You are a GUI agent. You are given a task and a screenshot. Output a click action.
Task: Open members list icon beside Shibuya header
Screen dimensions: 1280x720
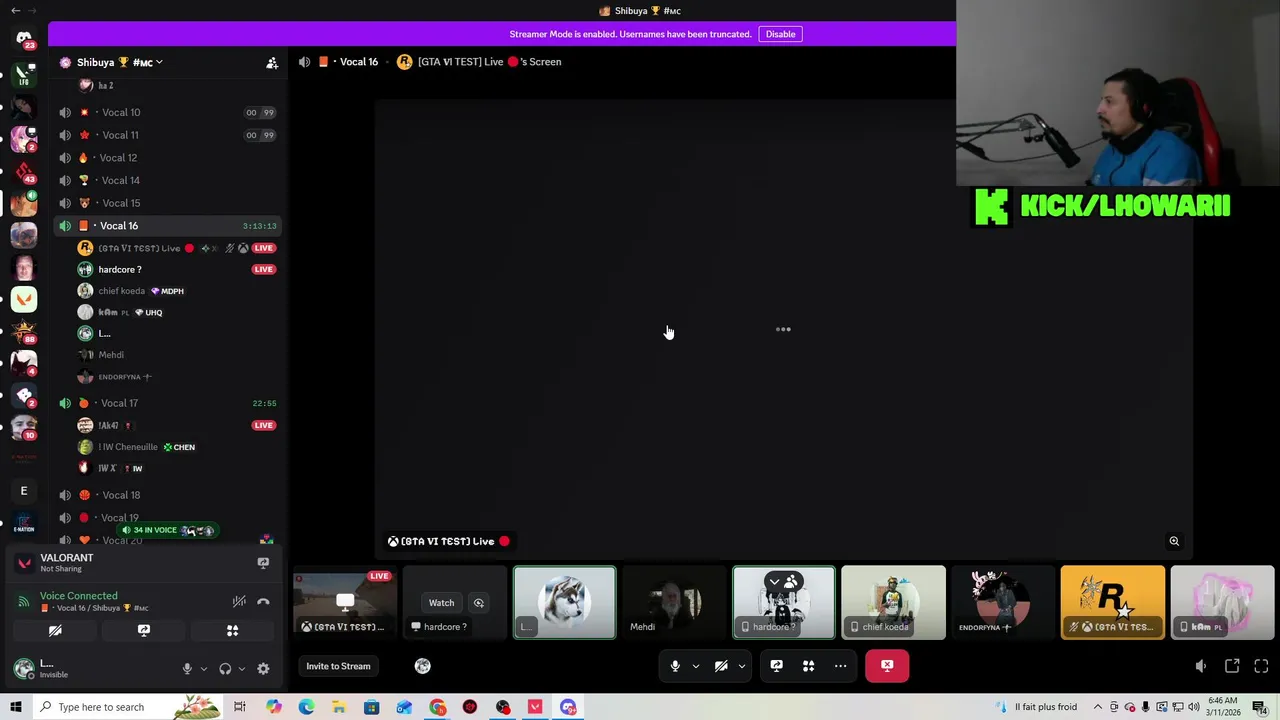click(x=272, y=62)
